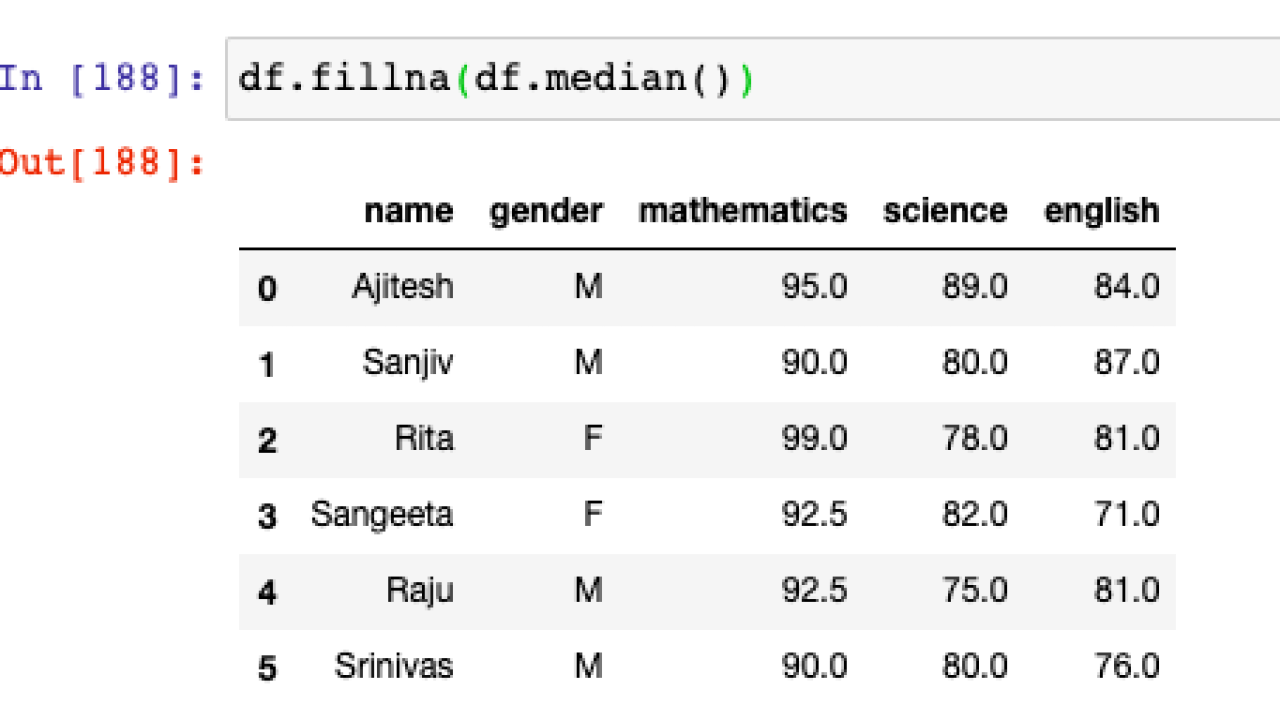Click the Sangeeta name cell

(381, 515)
